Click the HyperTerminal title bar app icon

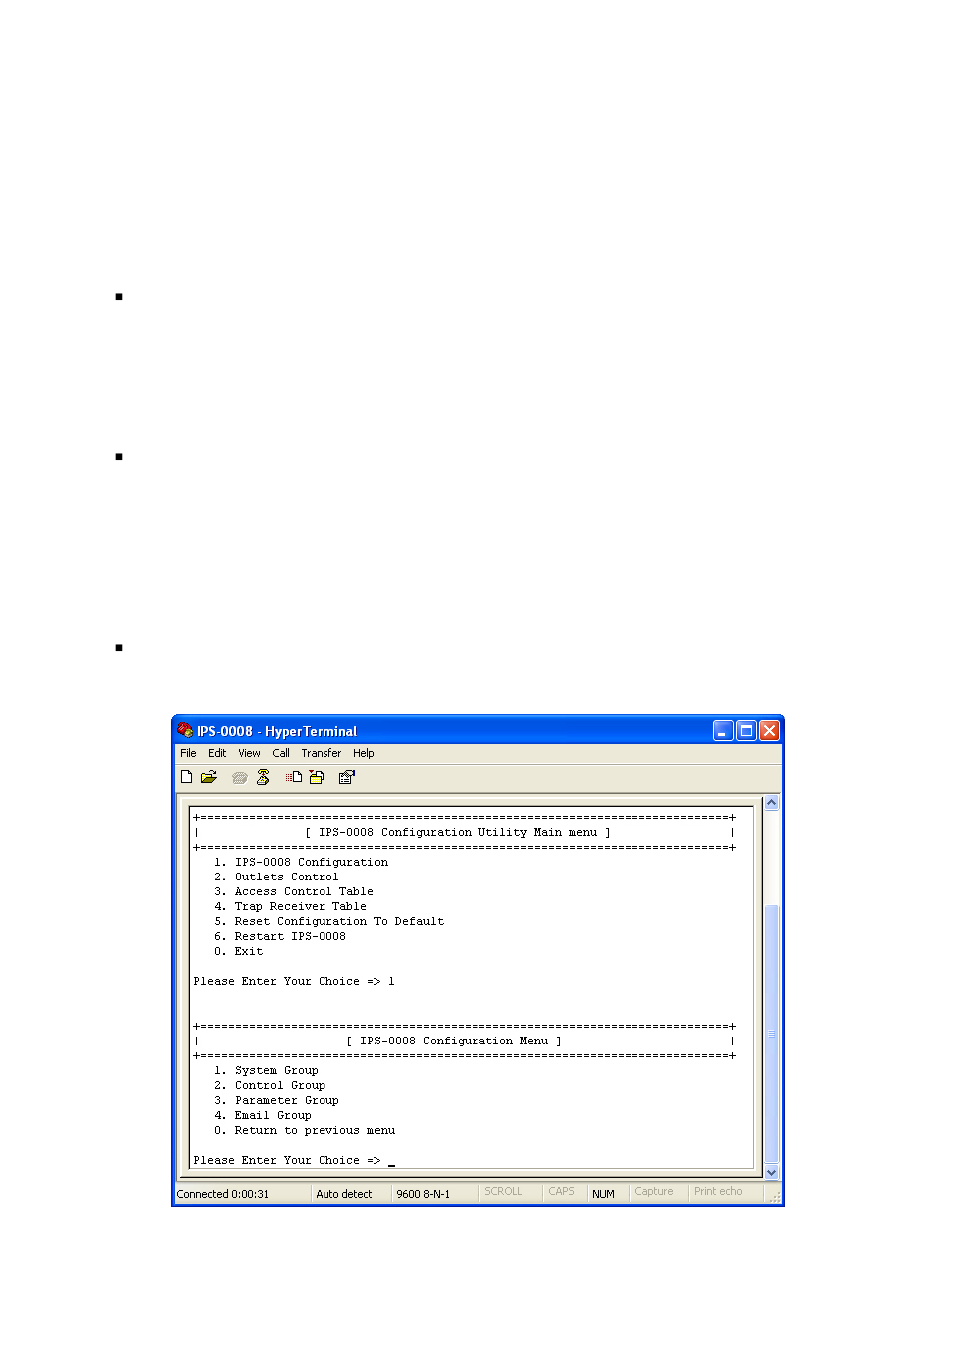(x=185, y=731)
